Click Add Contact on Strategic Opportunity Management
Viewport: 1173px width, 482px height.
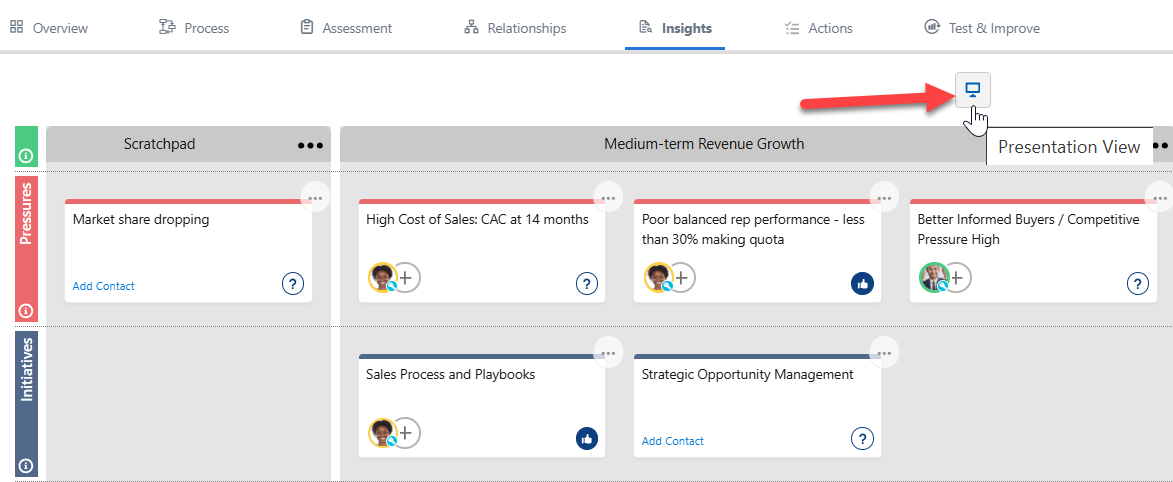coord(672,441)
